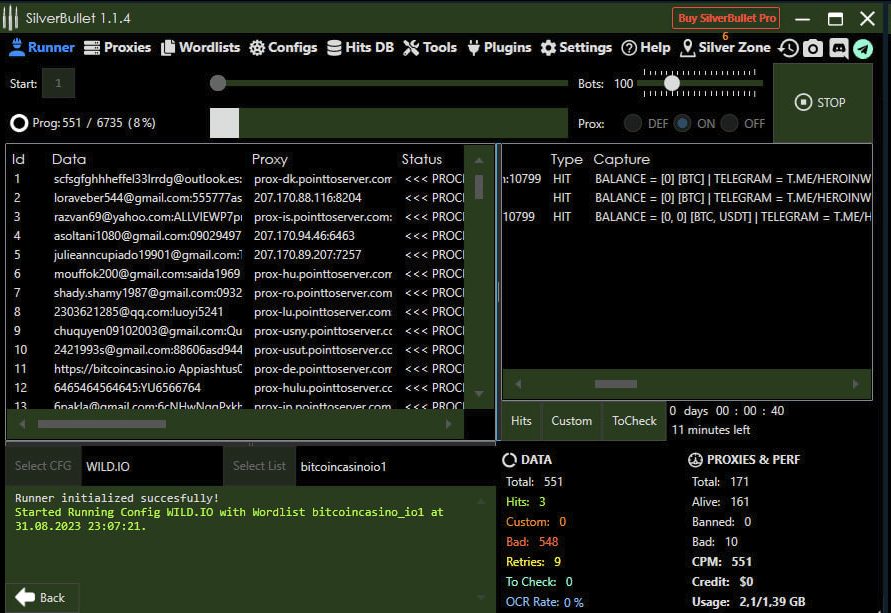891x613 pixels.
Task: Select the ON proxy radio option
Action: point(682,124)
